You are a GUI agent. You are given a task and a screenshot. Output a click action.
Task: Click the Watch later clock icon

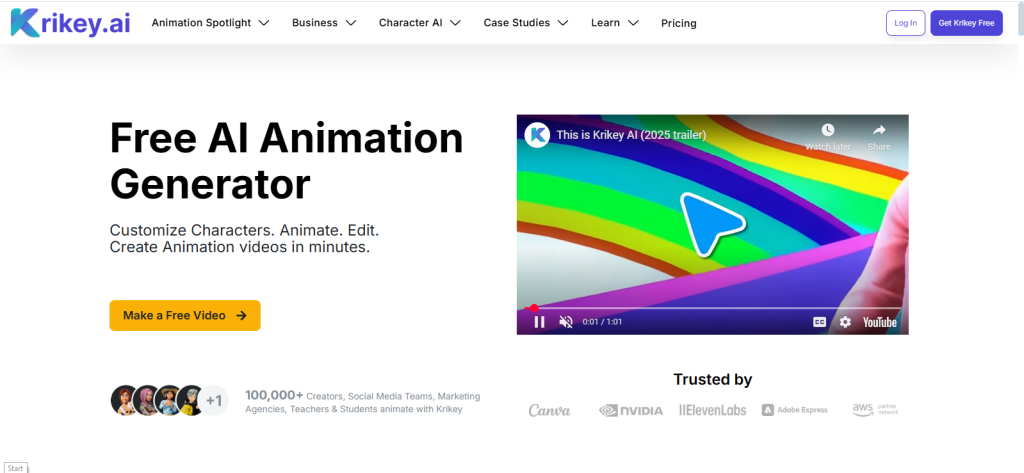[x=827, y=130]
